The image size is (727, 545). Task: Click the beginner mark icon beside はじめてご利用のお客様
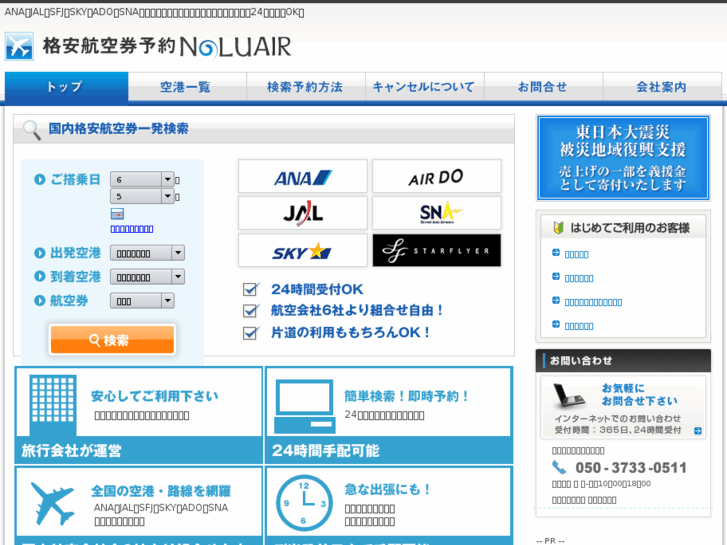[x=558, y=228]
